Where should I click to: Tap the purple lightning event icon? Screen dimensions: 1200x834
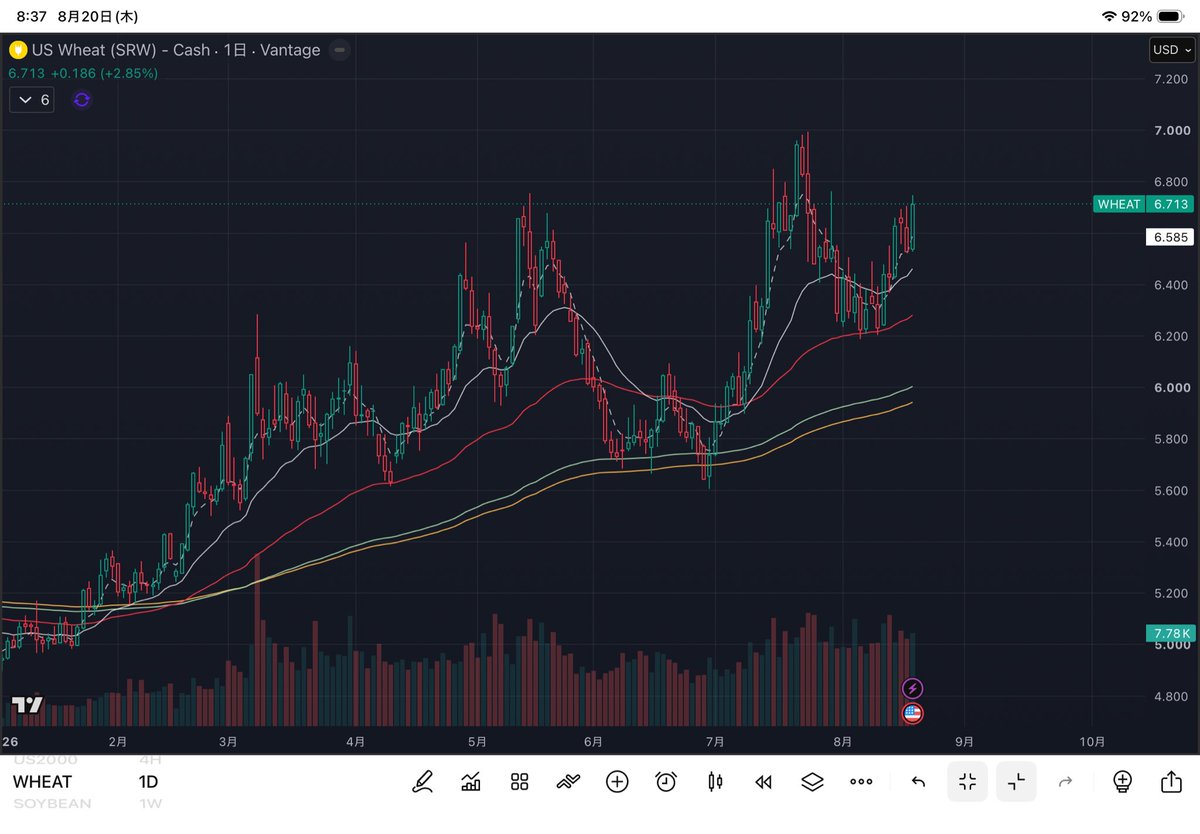pos(912,688)
